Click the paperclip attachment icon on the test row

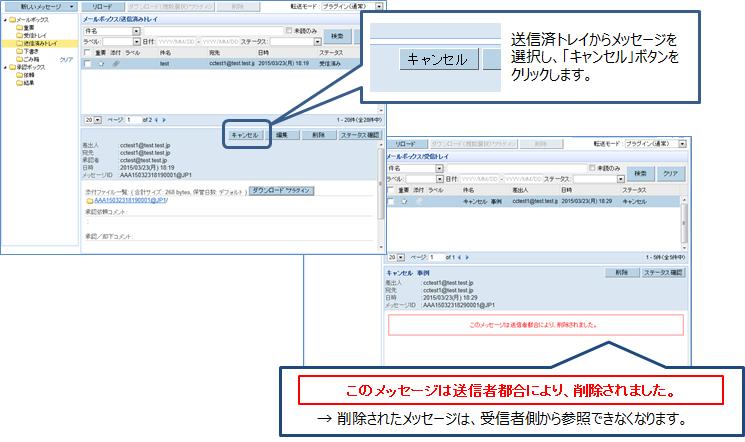[x=116, y=64]
